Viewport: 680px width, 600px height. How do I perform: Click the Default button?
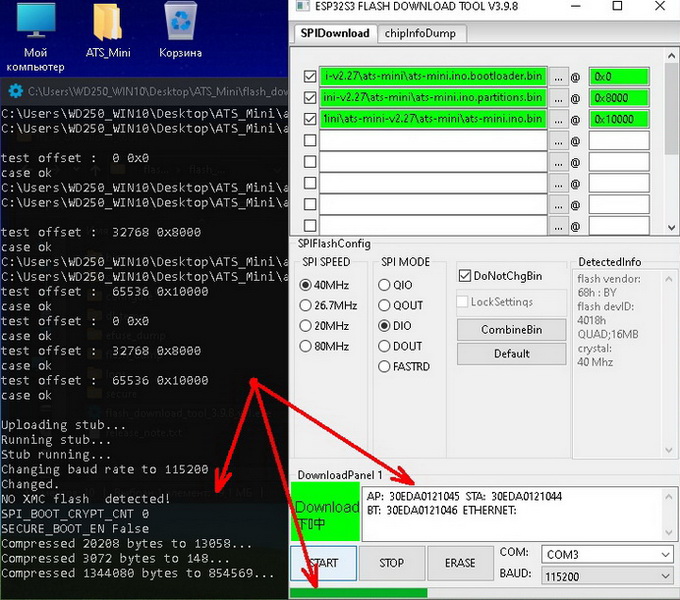pos(511,354)
